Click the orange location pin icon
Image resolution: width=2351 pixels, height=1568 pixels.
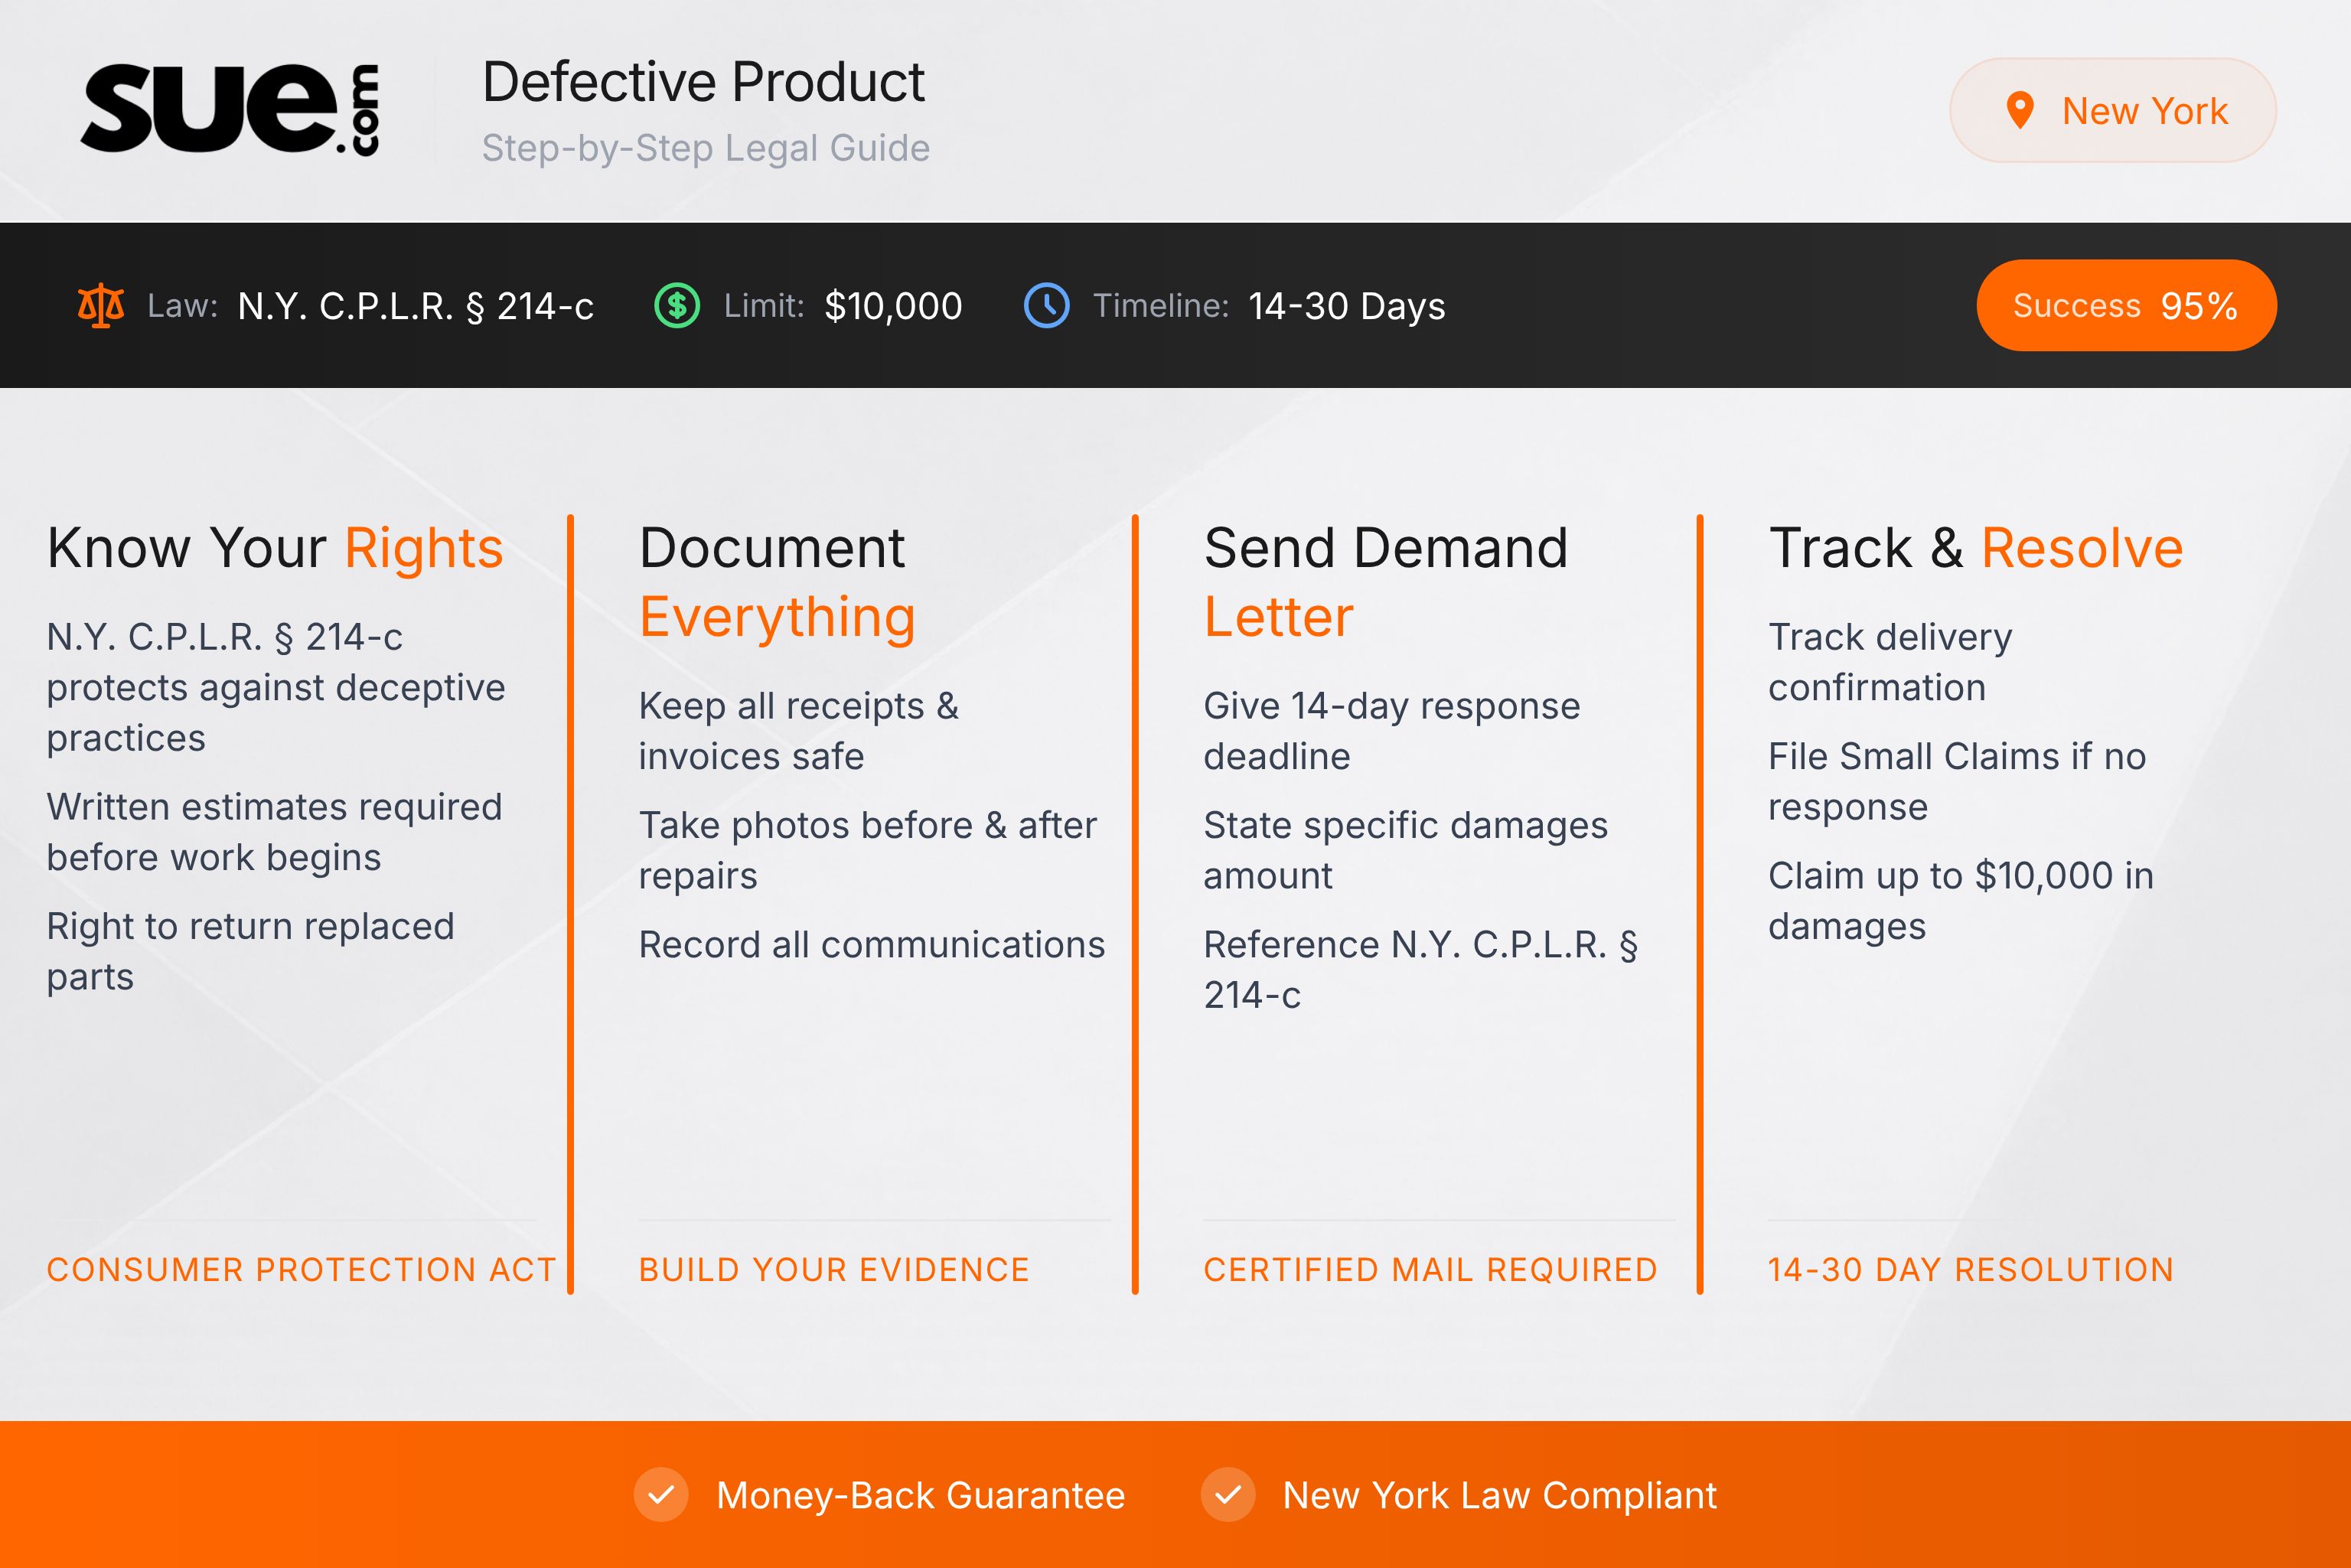coord(2021,110)
